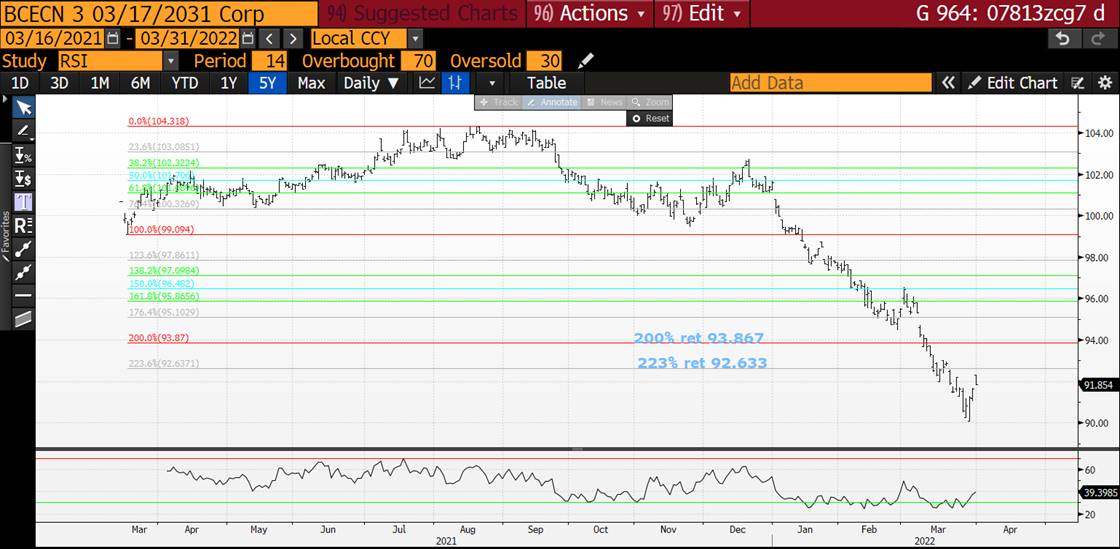
Task: Select the channel band tool
Action: click(x=24, y=319)
